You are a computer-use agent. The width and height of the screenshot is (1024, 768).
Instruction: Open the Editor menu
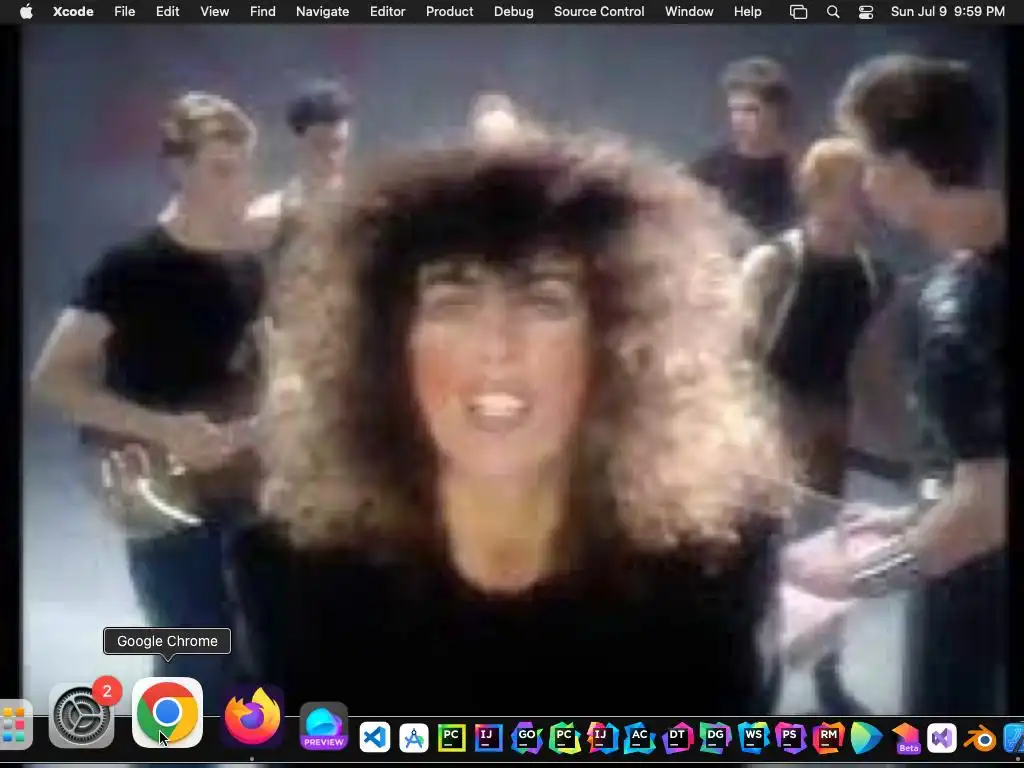[x=387, y=11]
